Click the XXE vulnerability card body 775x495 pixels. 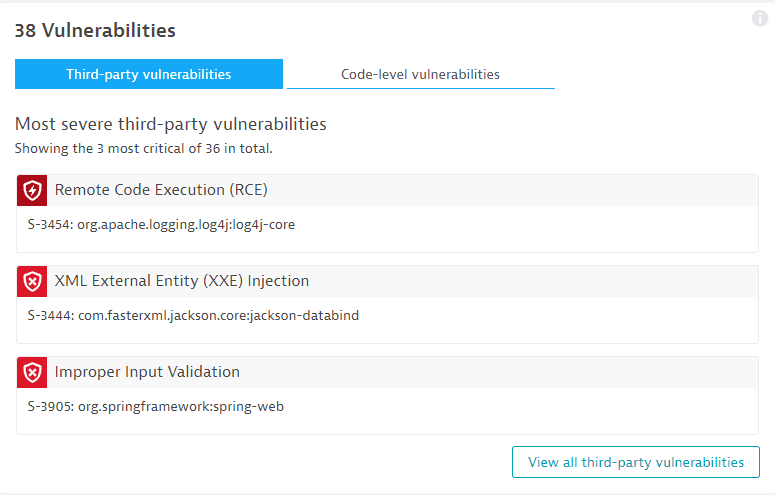coord(388,320)
